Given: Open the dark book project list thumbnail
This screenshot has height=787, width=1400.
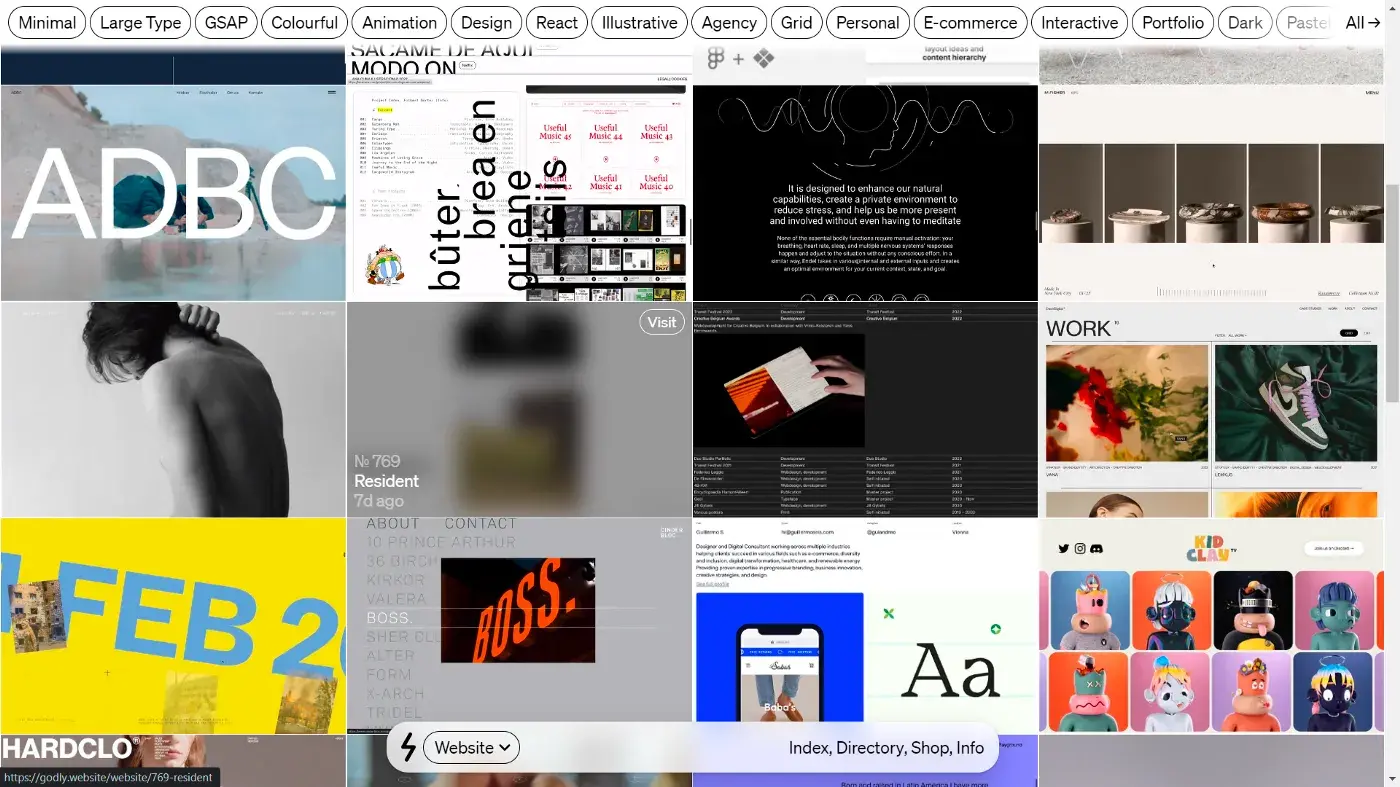Looking at the screenshot, I should [x=865, y=410].
